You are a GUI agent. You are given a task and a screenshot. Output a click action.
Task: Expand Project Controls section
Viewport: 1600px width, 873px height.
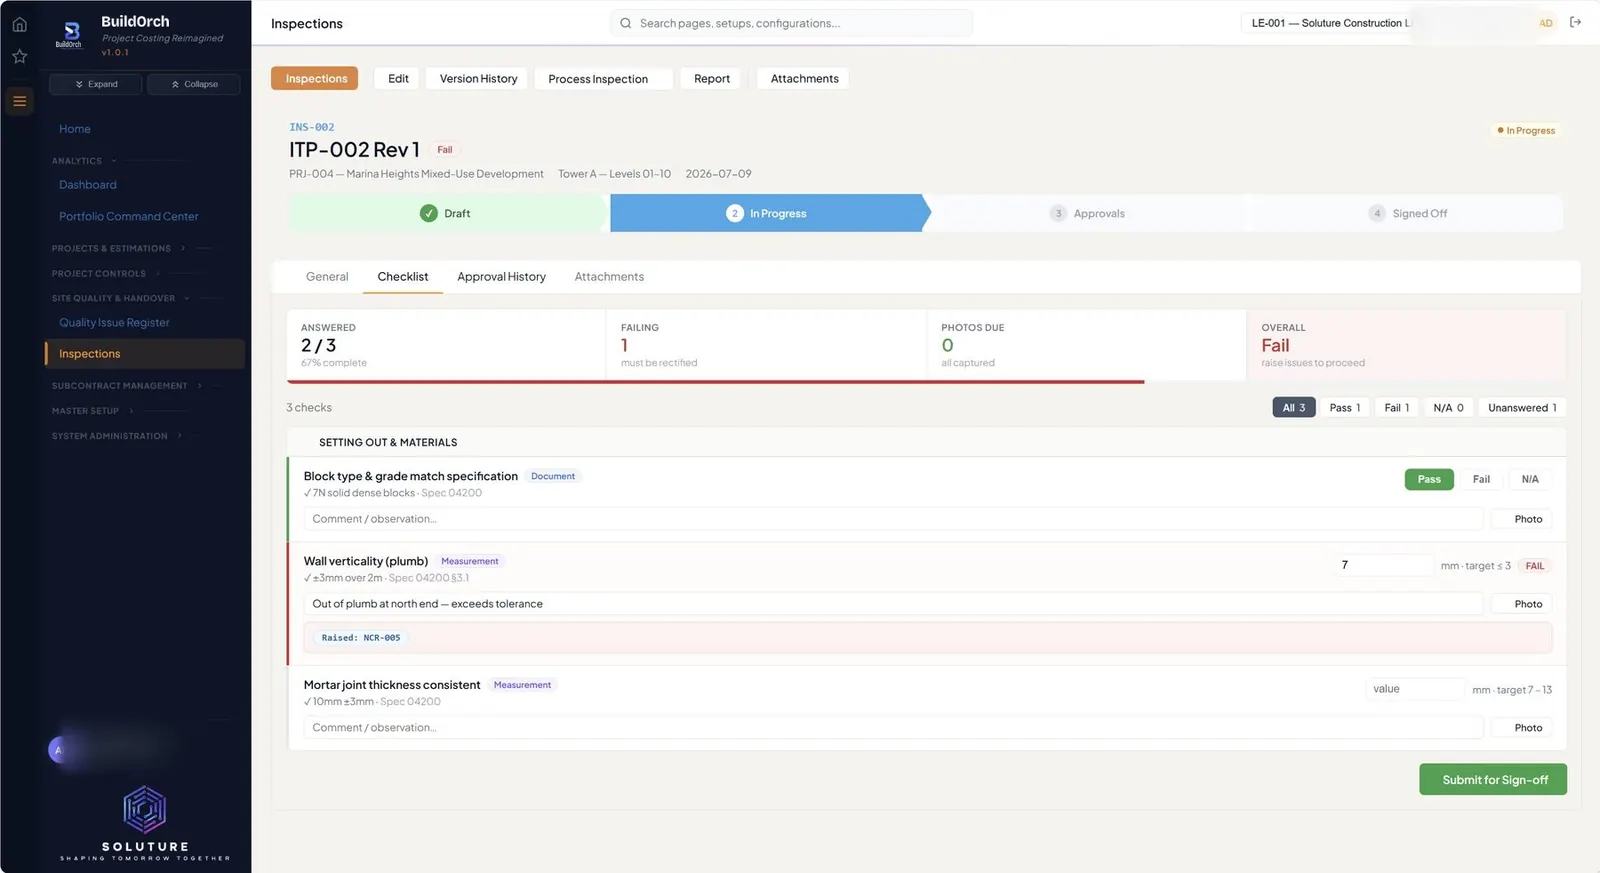pyautogui.click(x=105, y=273)
